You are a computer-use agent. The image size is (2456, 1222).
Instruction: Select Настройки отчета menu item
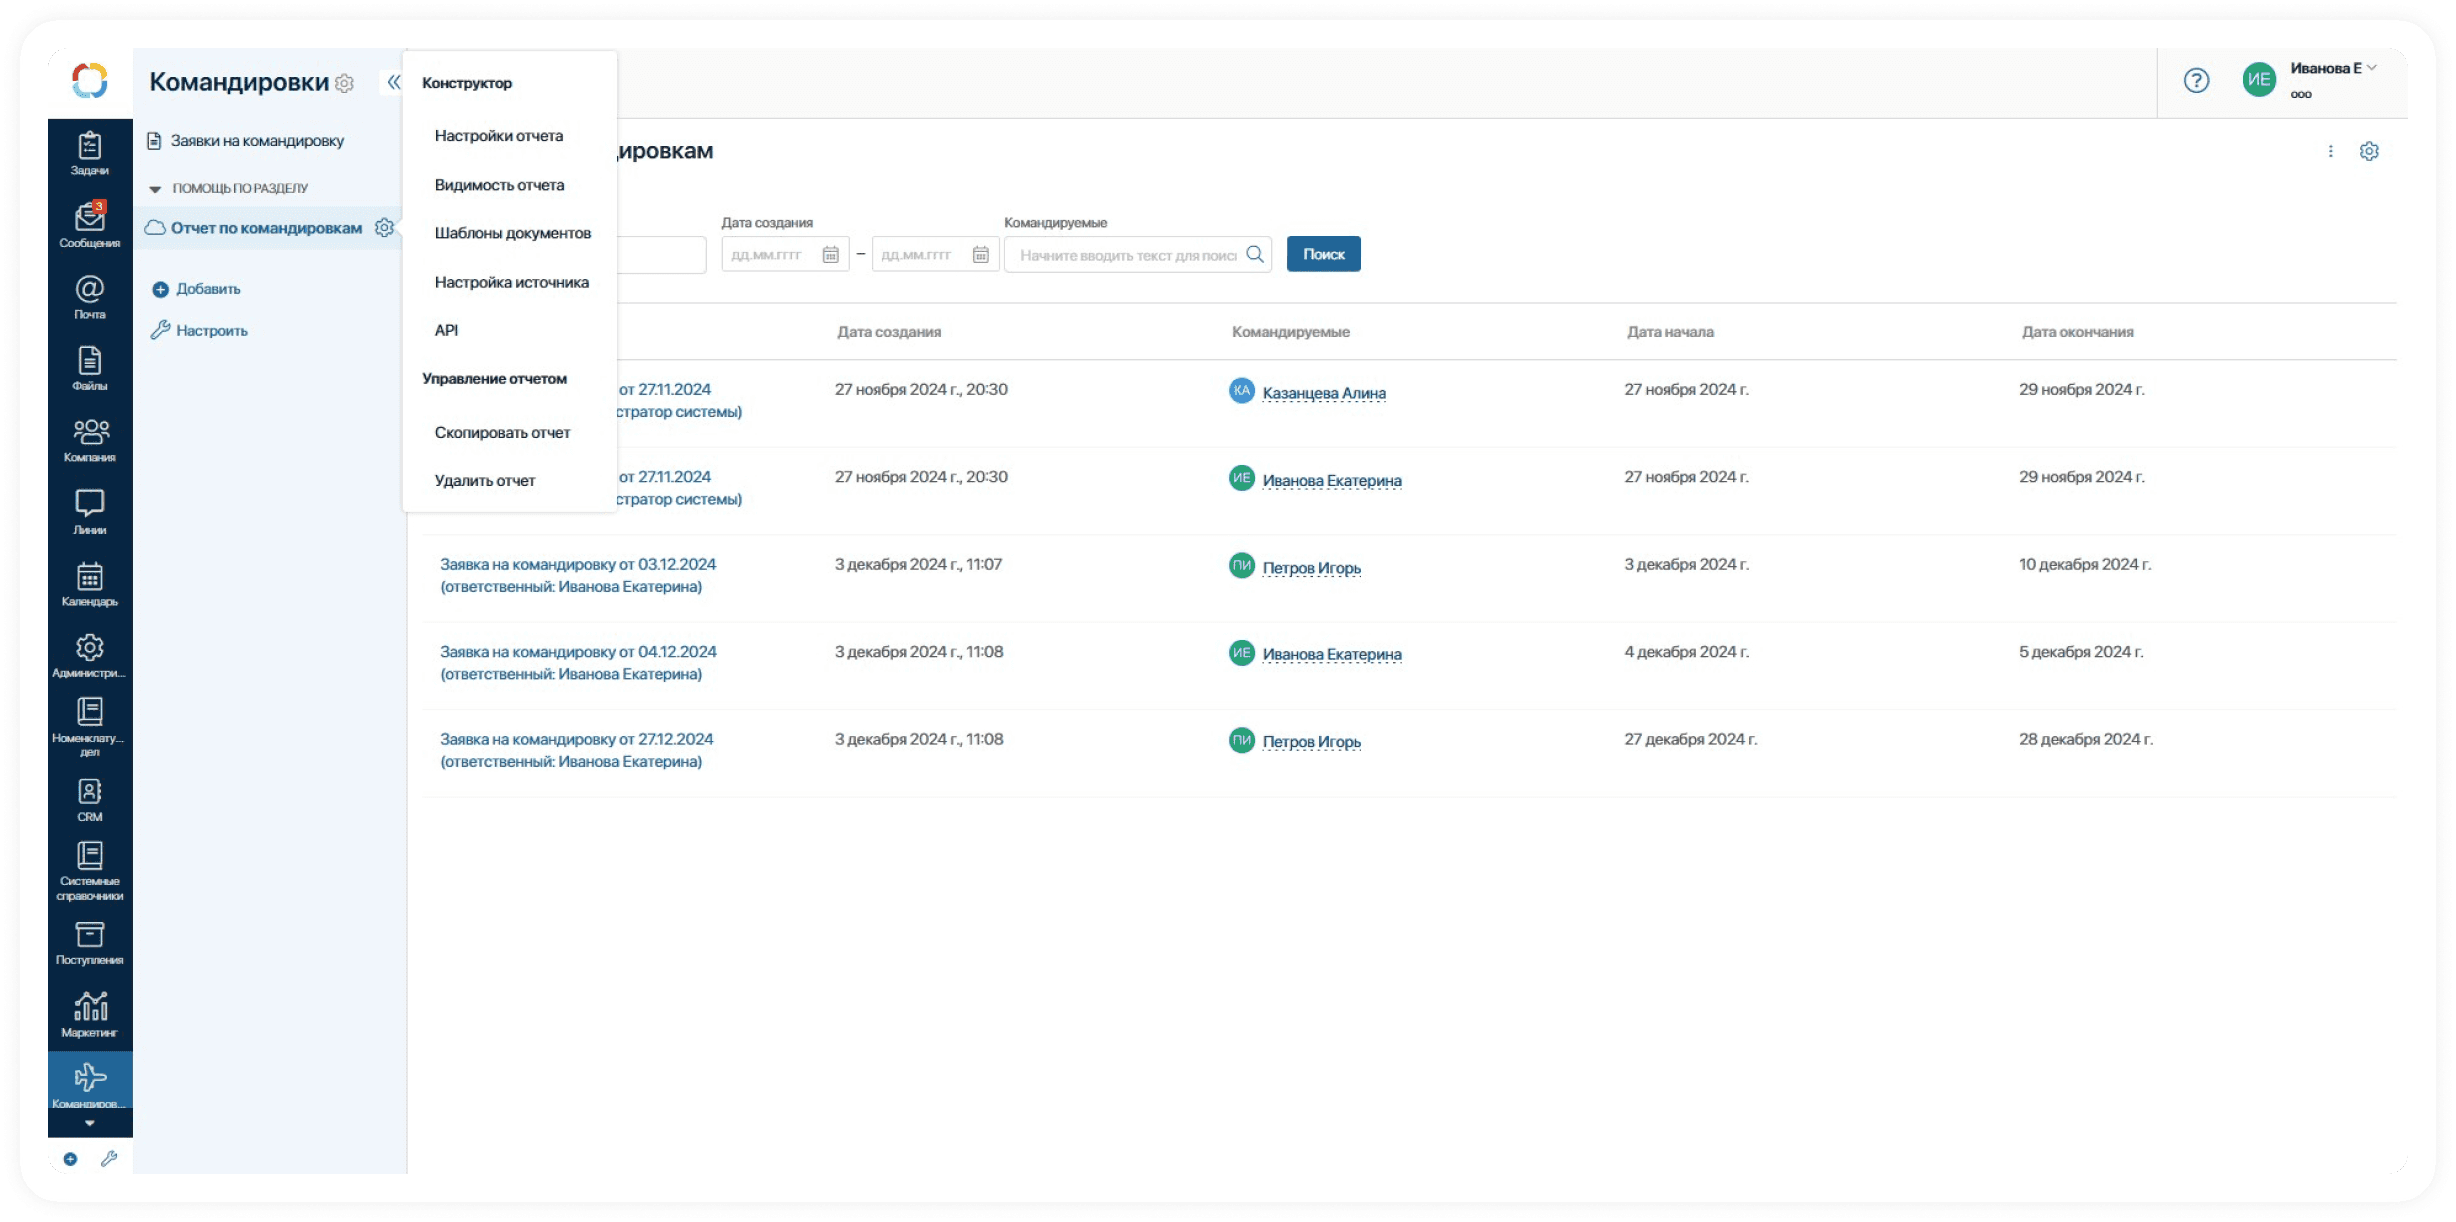click(x=498, y=136)
